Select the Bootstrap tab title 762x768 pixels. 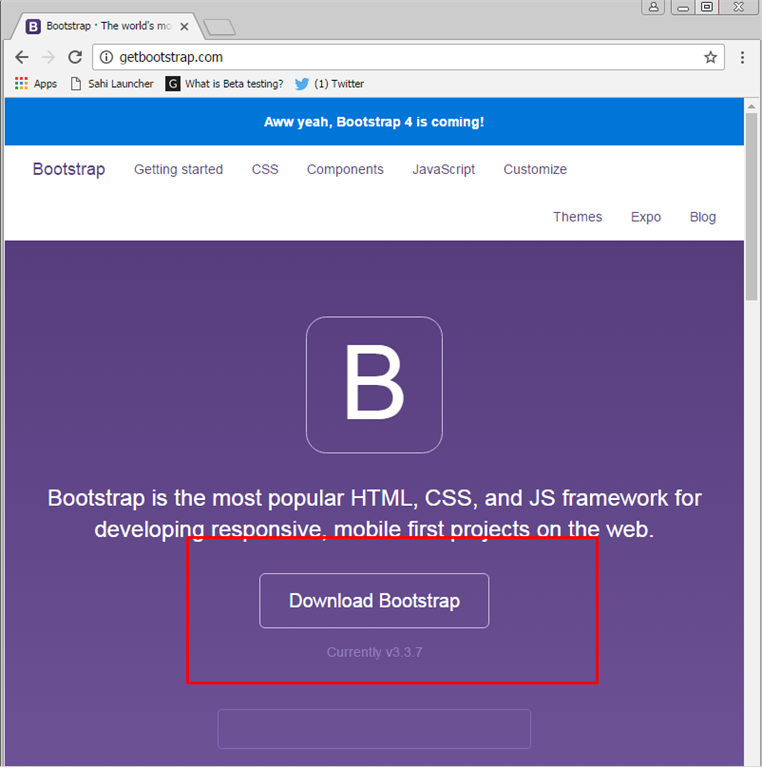109,26
